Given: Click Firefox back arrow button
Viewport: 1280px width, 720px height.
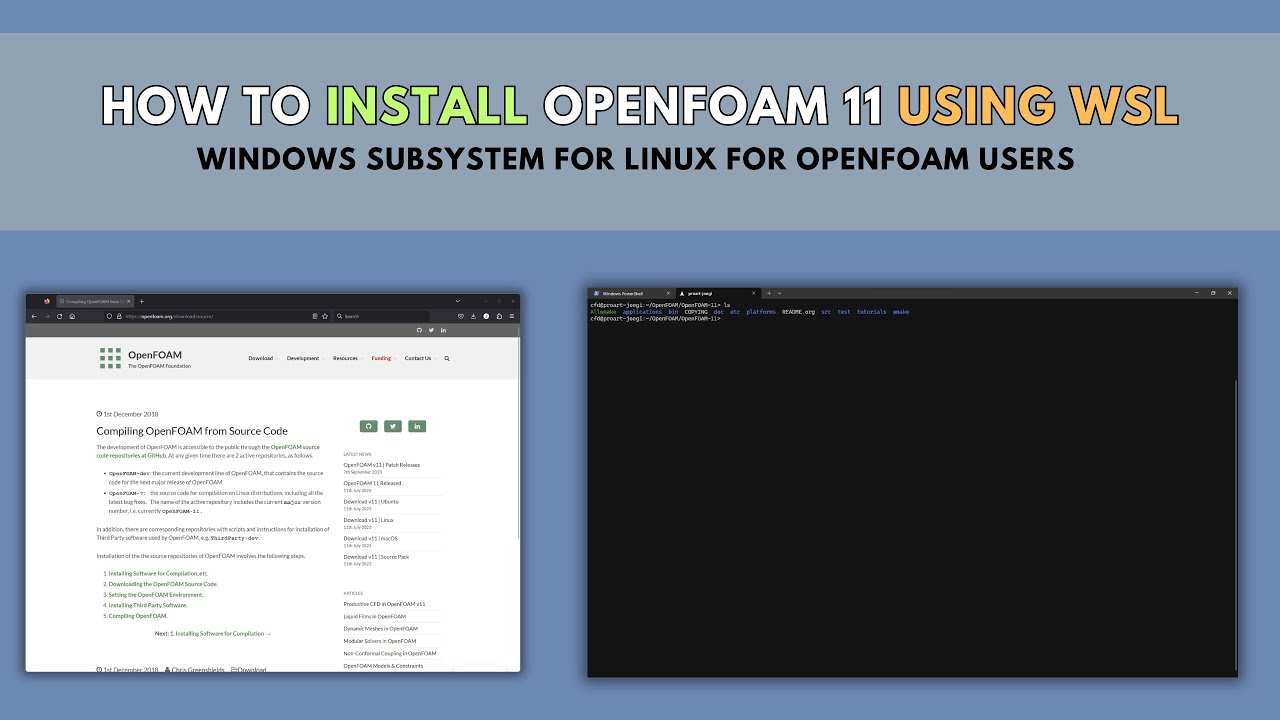Looking at the screenshot, I should (x=34, y=316).
